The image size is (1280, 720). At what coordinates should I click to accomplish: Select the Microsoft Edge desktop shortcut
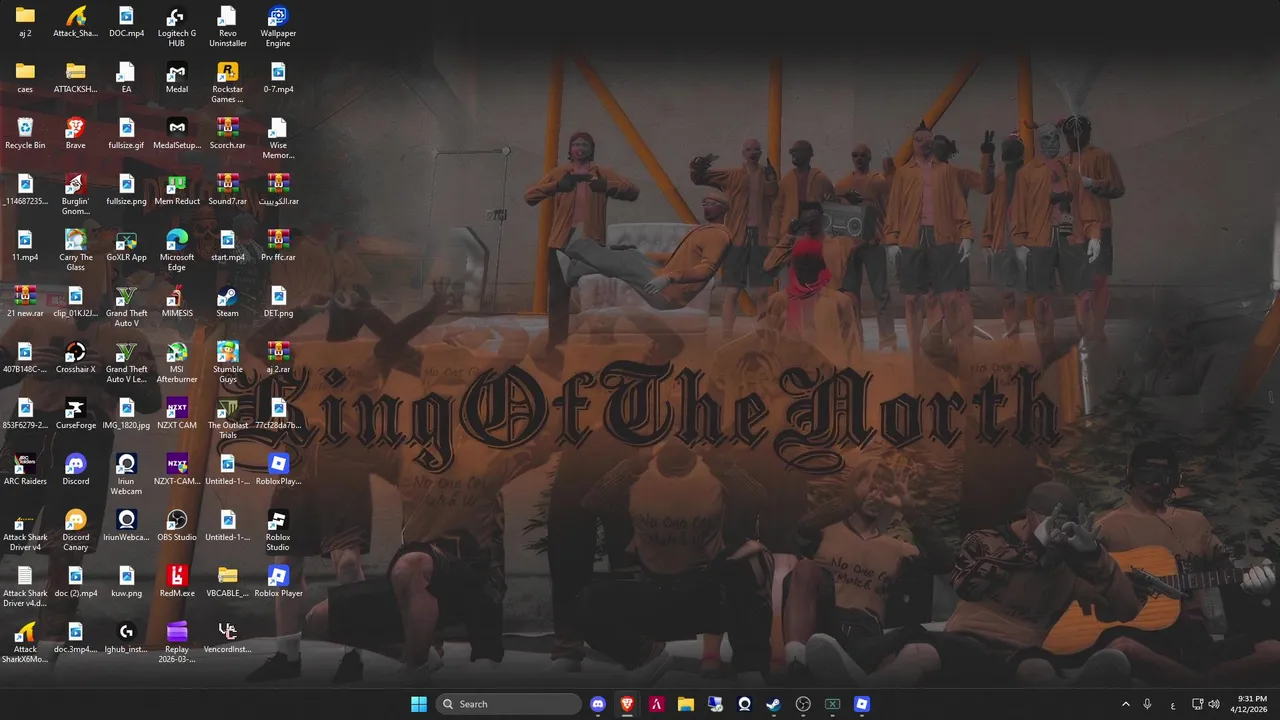176,251
